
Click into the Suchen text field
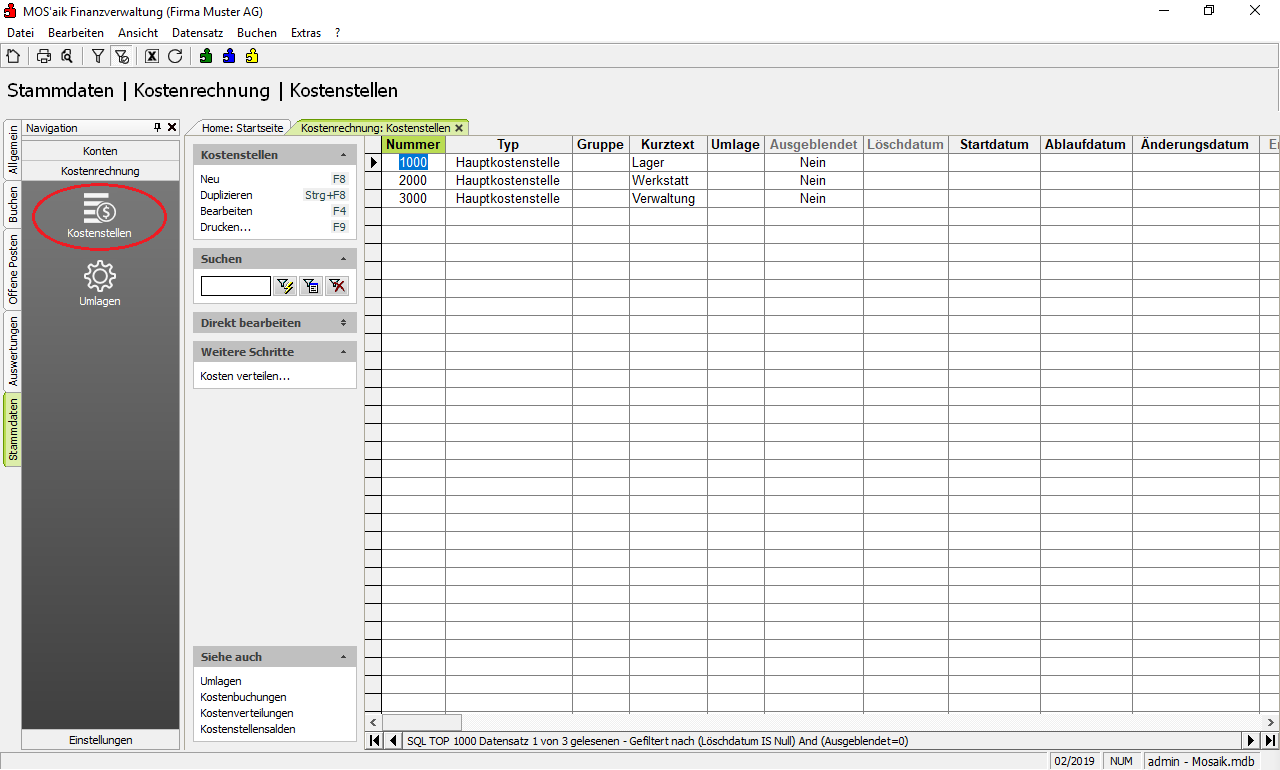click(x=235, y=286)
